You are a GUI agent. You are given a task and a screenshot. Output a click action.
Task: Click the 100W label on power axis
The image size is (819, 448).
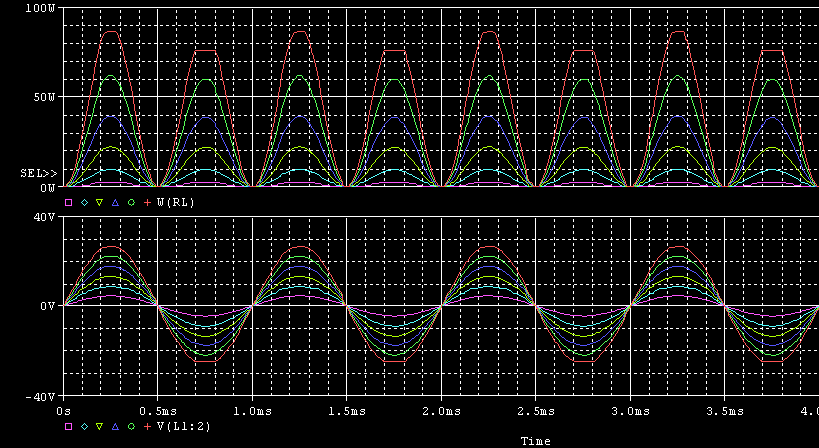tap(40, 8)
